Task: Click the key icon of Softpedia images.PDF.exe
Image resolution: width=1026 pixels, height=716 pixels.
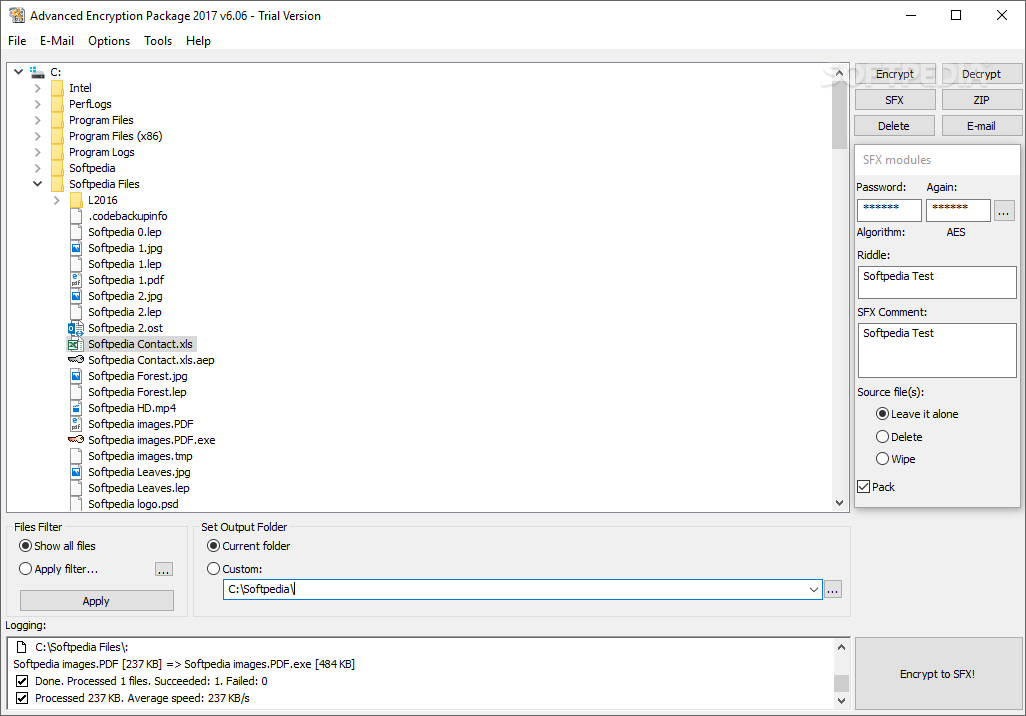Action: [x=76, y=440]
